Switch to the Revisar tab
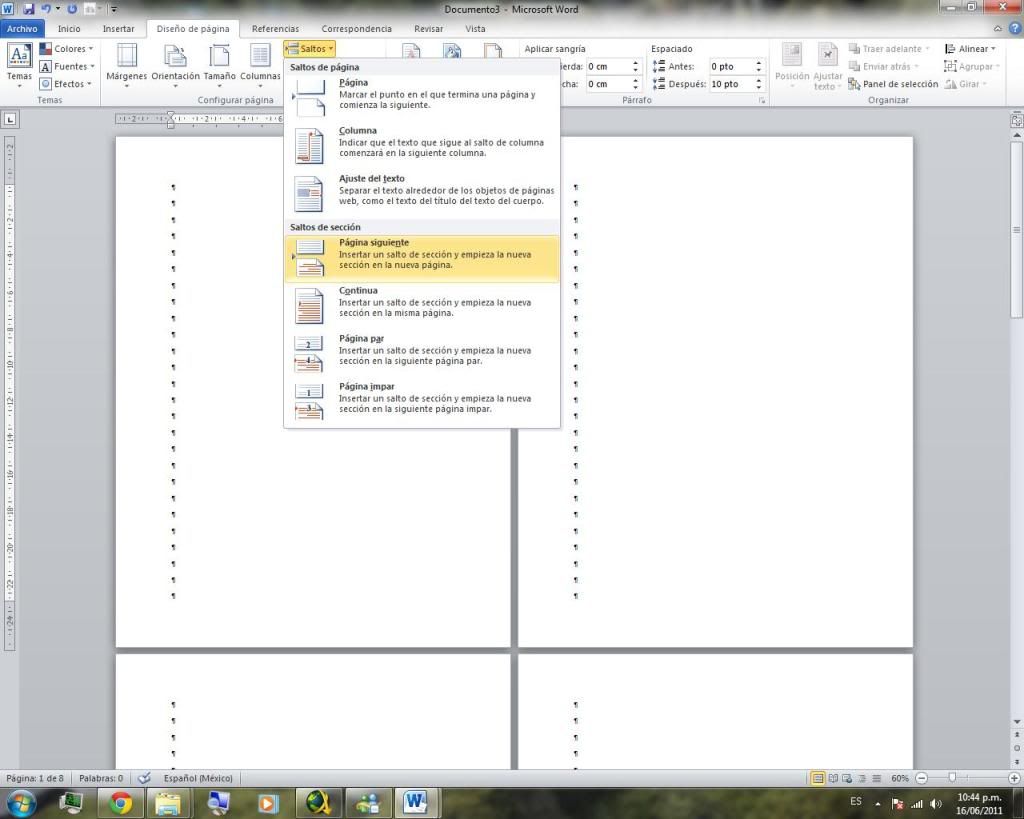The height and width of the screenshot is (819, 1024). pos(428,29)
